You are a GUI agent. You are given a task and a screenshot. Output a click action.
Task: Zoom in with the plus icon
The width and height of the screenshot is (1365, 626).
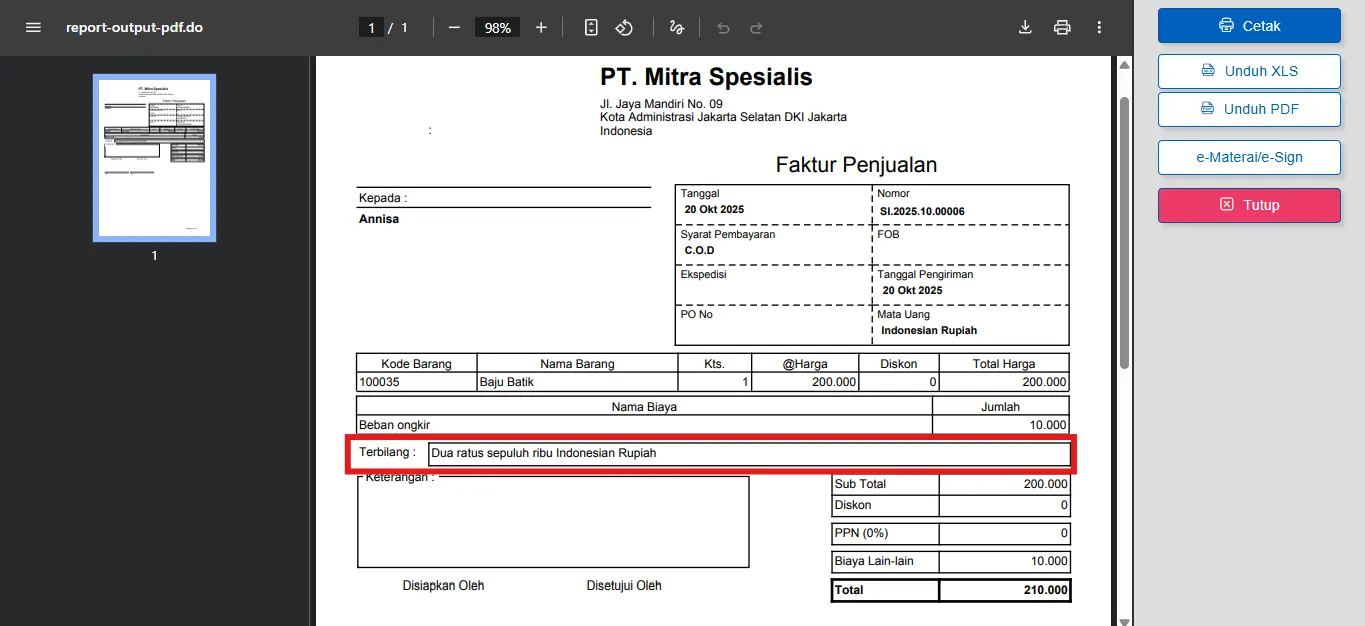541,27
